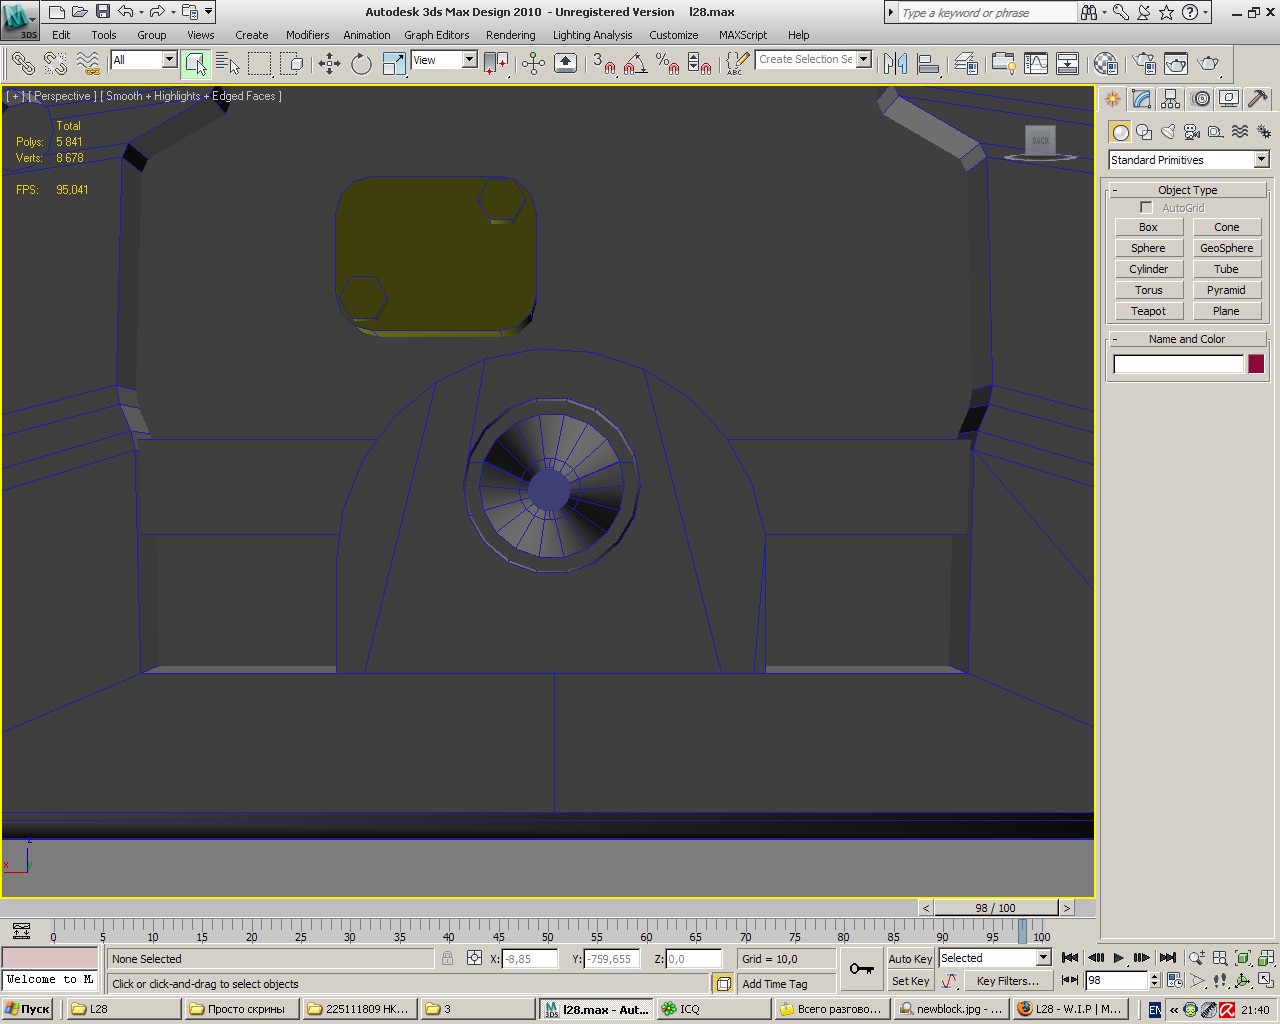
Task: Toggle 3D Snaps
Action: [x=604, y=64]
